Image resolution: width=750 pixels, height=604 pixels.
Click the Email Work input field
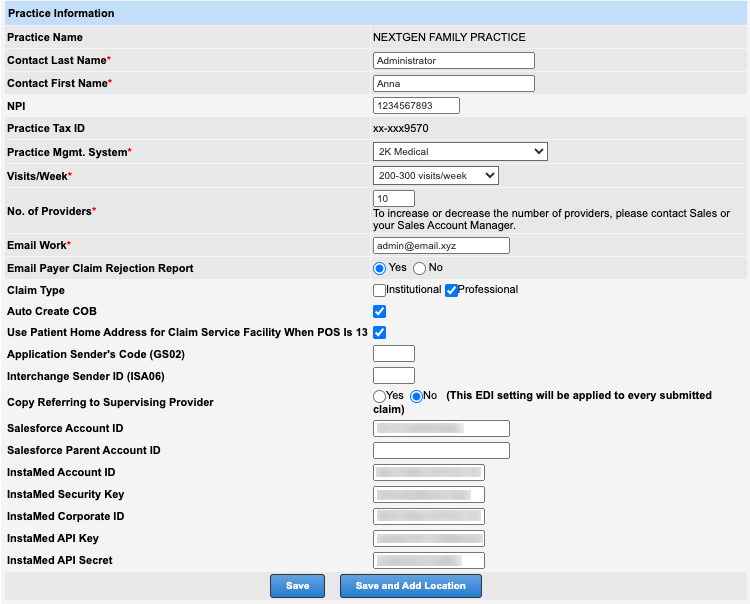[x=441, y=246]
